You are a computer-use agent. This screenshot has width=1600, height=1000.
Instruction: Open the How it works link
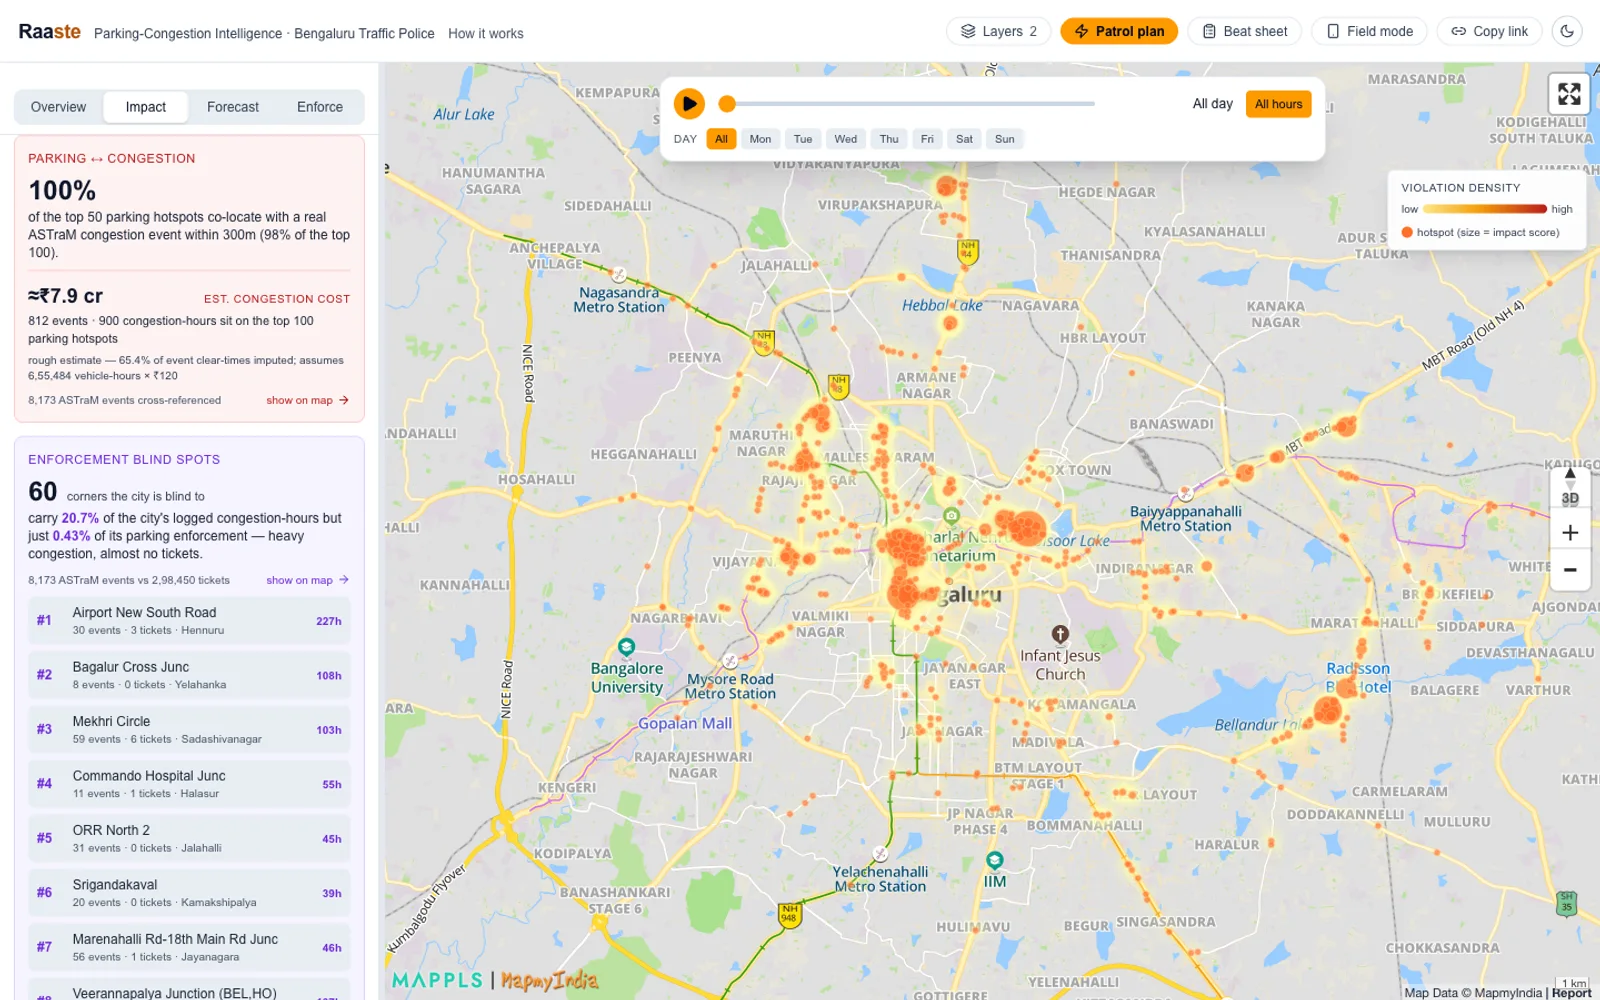click(486, 33)
